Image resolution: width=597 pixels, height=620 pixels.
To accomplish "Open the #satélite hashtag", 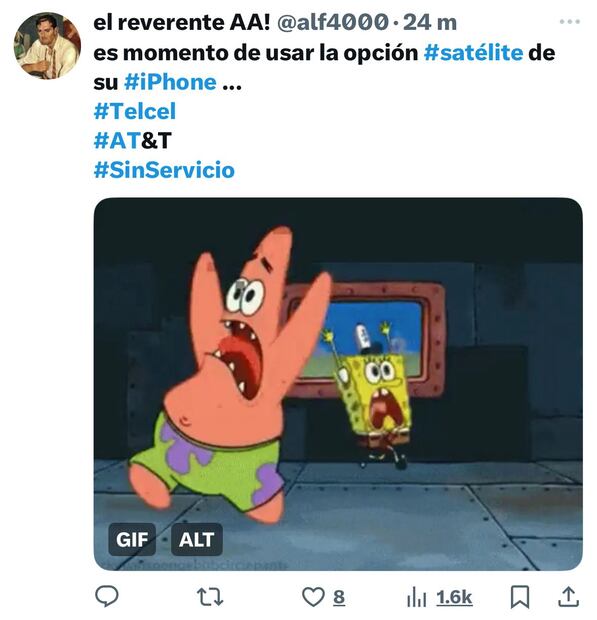I will click(473, 53).
